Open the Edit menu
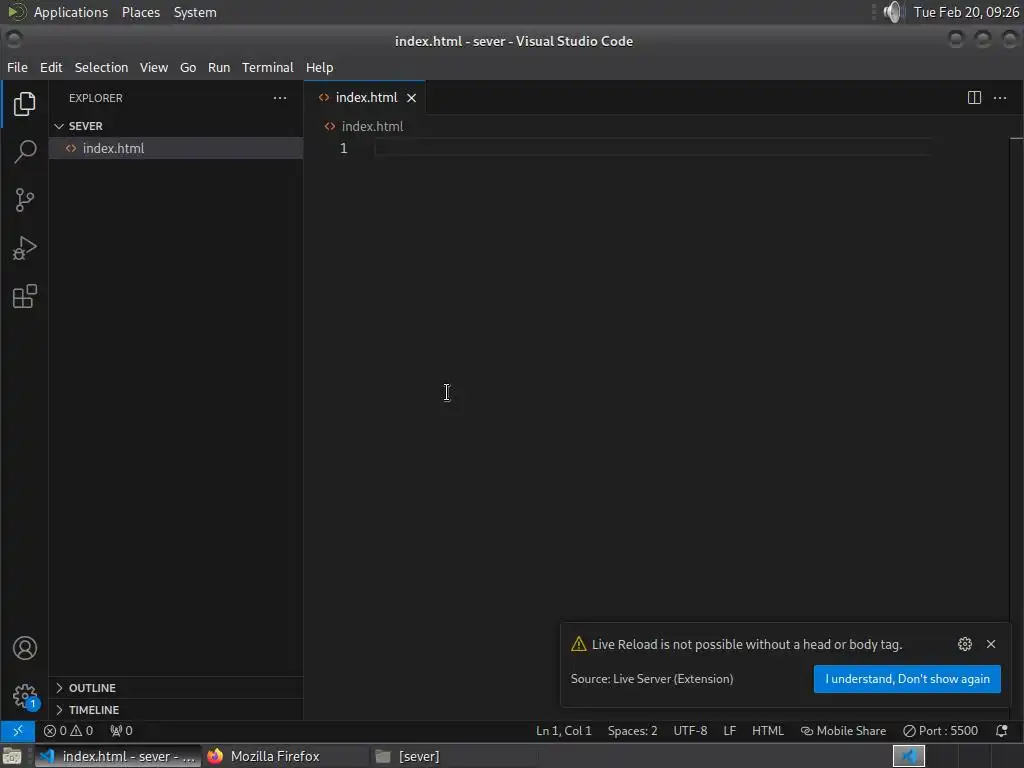Viewport: 1024px width, 768px height. 51,67
